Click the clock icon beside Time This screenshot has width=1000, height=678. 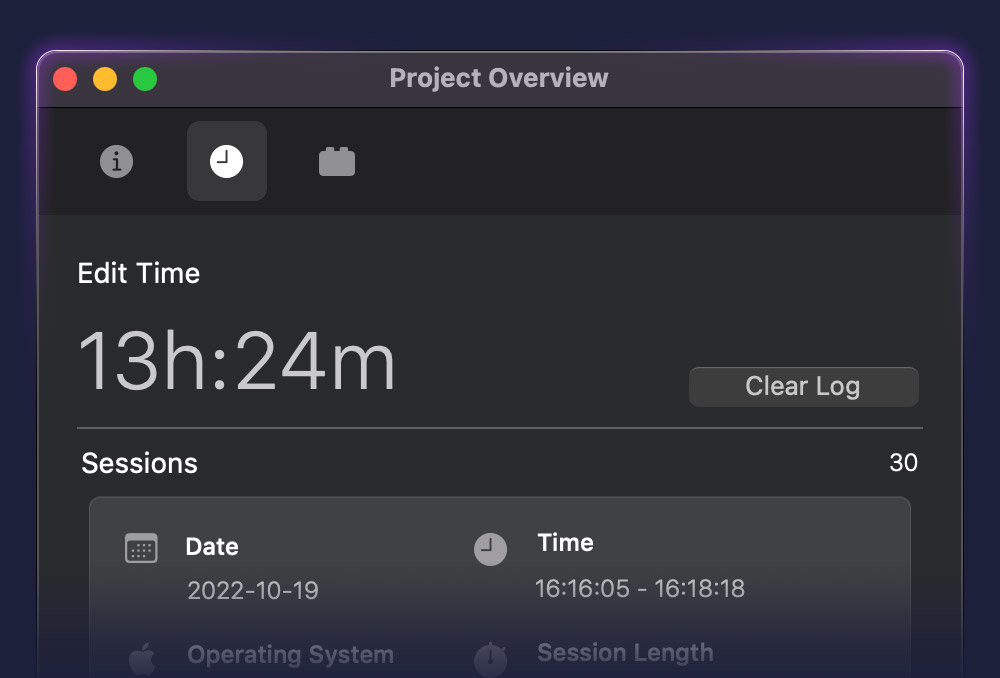point(490,548)
